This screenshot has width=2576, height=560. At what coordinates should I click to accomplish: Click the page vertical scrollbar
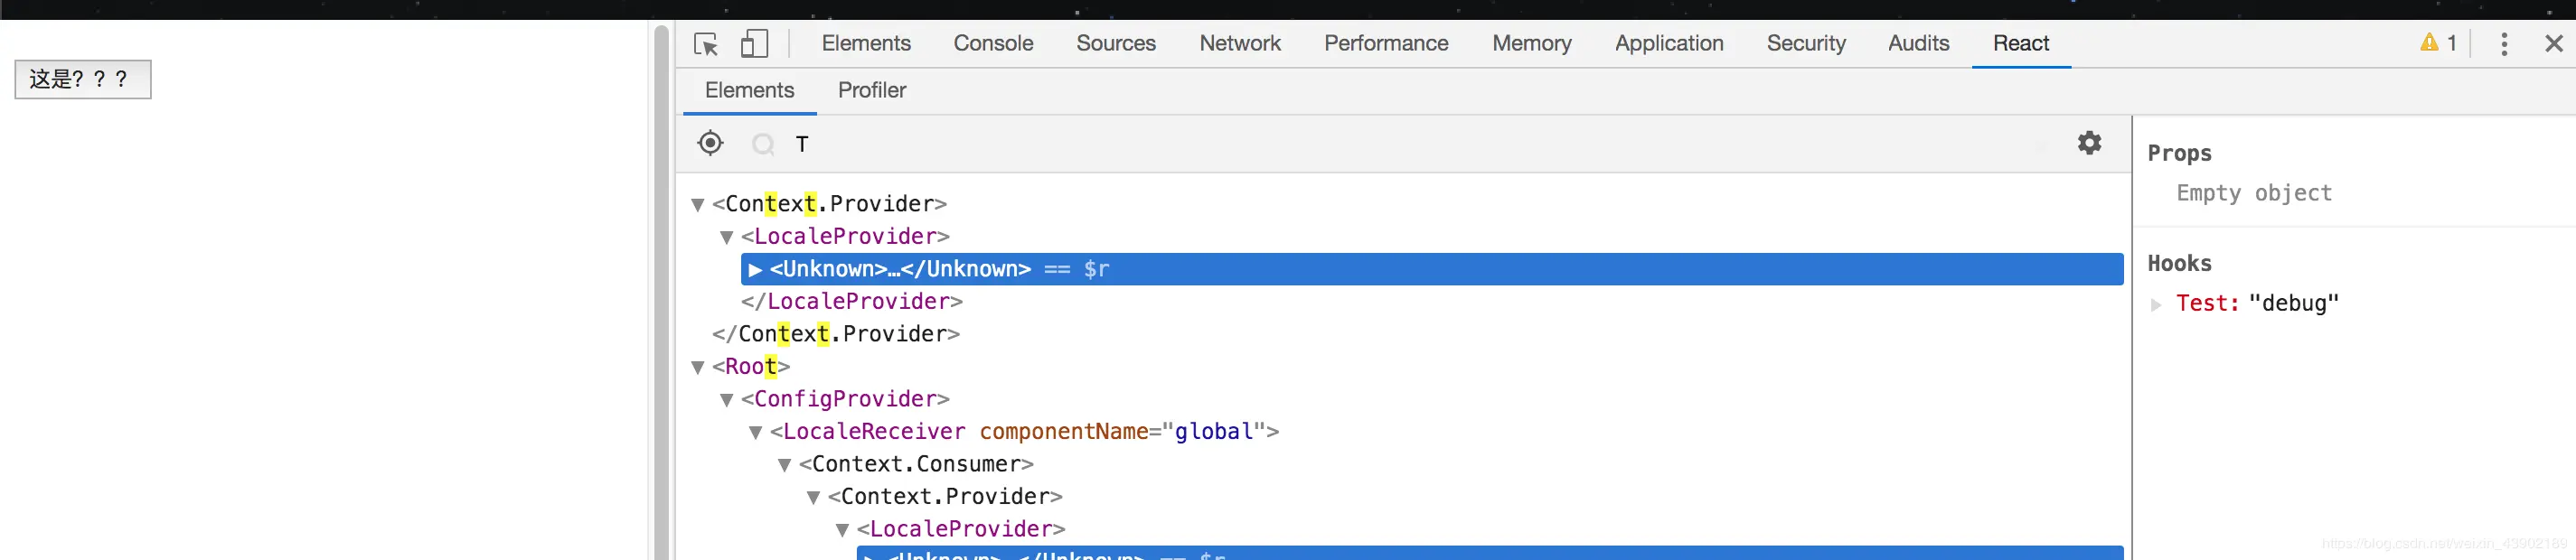pyautogui.click(x=661, y=300)
